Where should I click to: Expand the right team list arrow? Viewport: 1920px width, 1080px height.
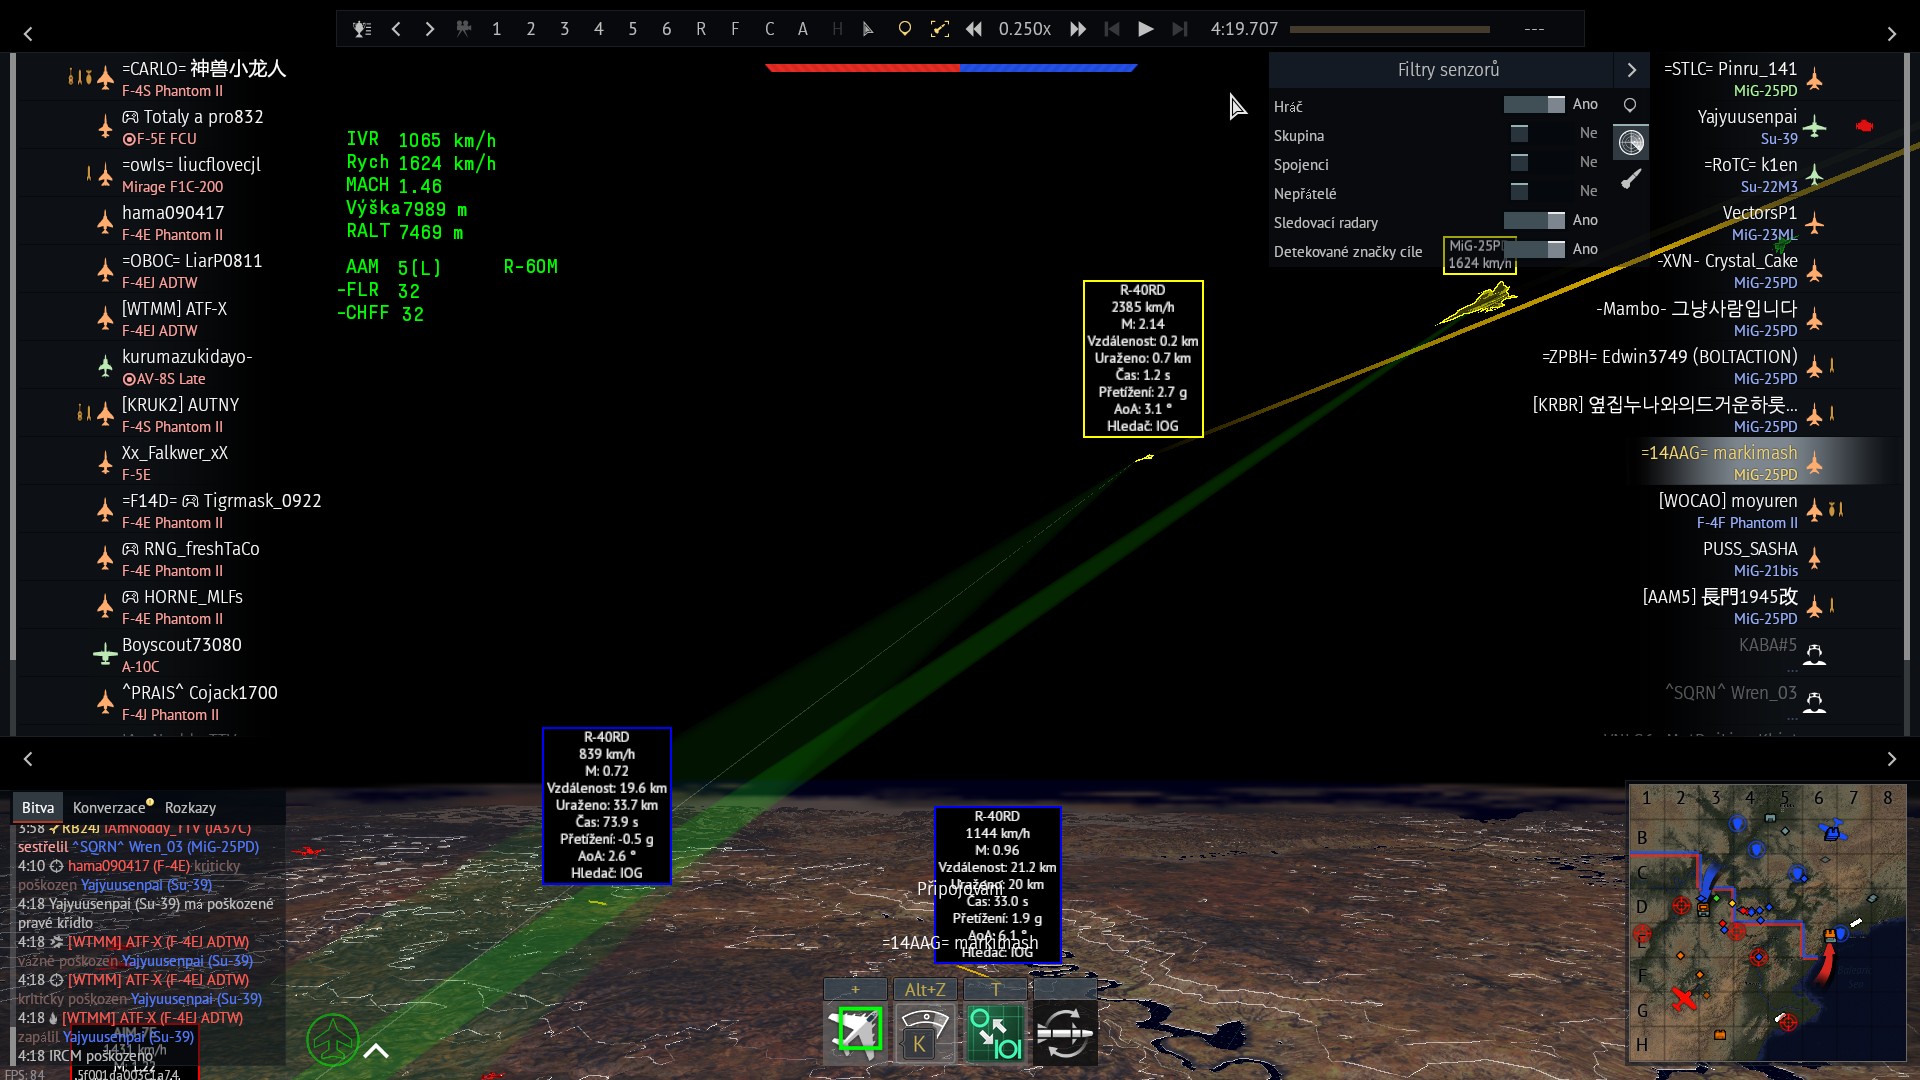point(1891,34)
